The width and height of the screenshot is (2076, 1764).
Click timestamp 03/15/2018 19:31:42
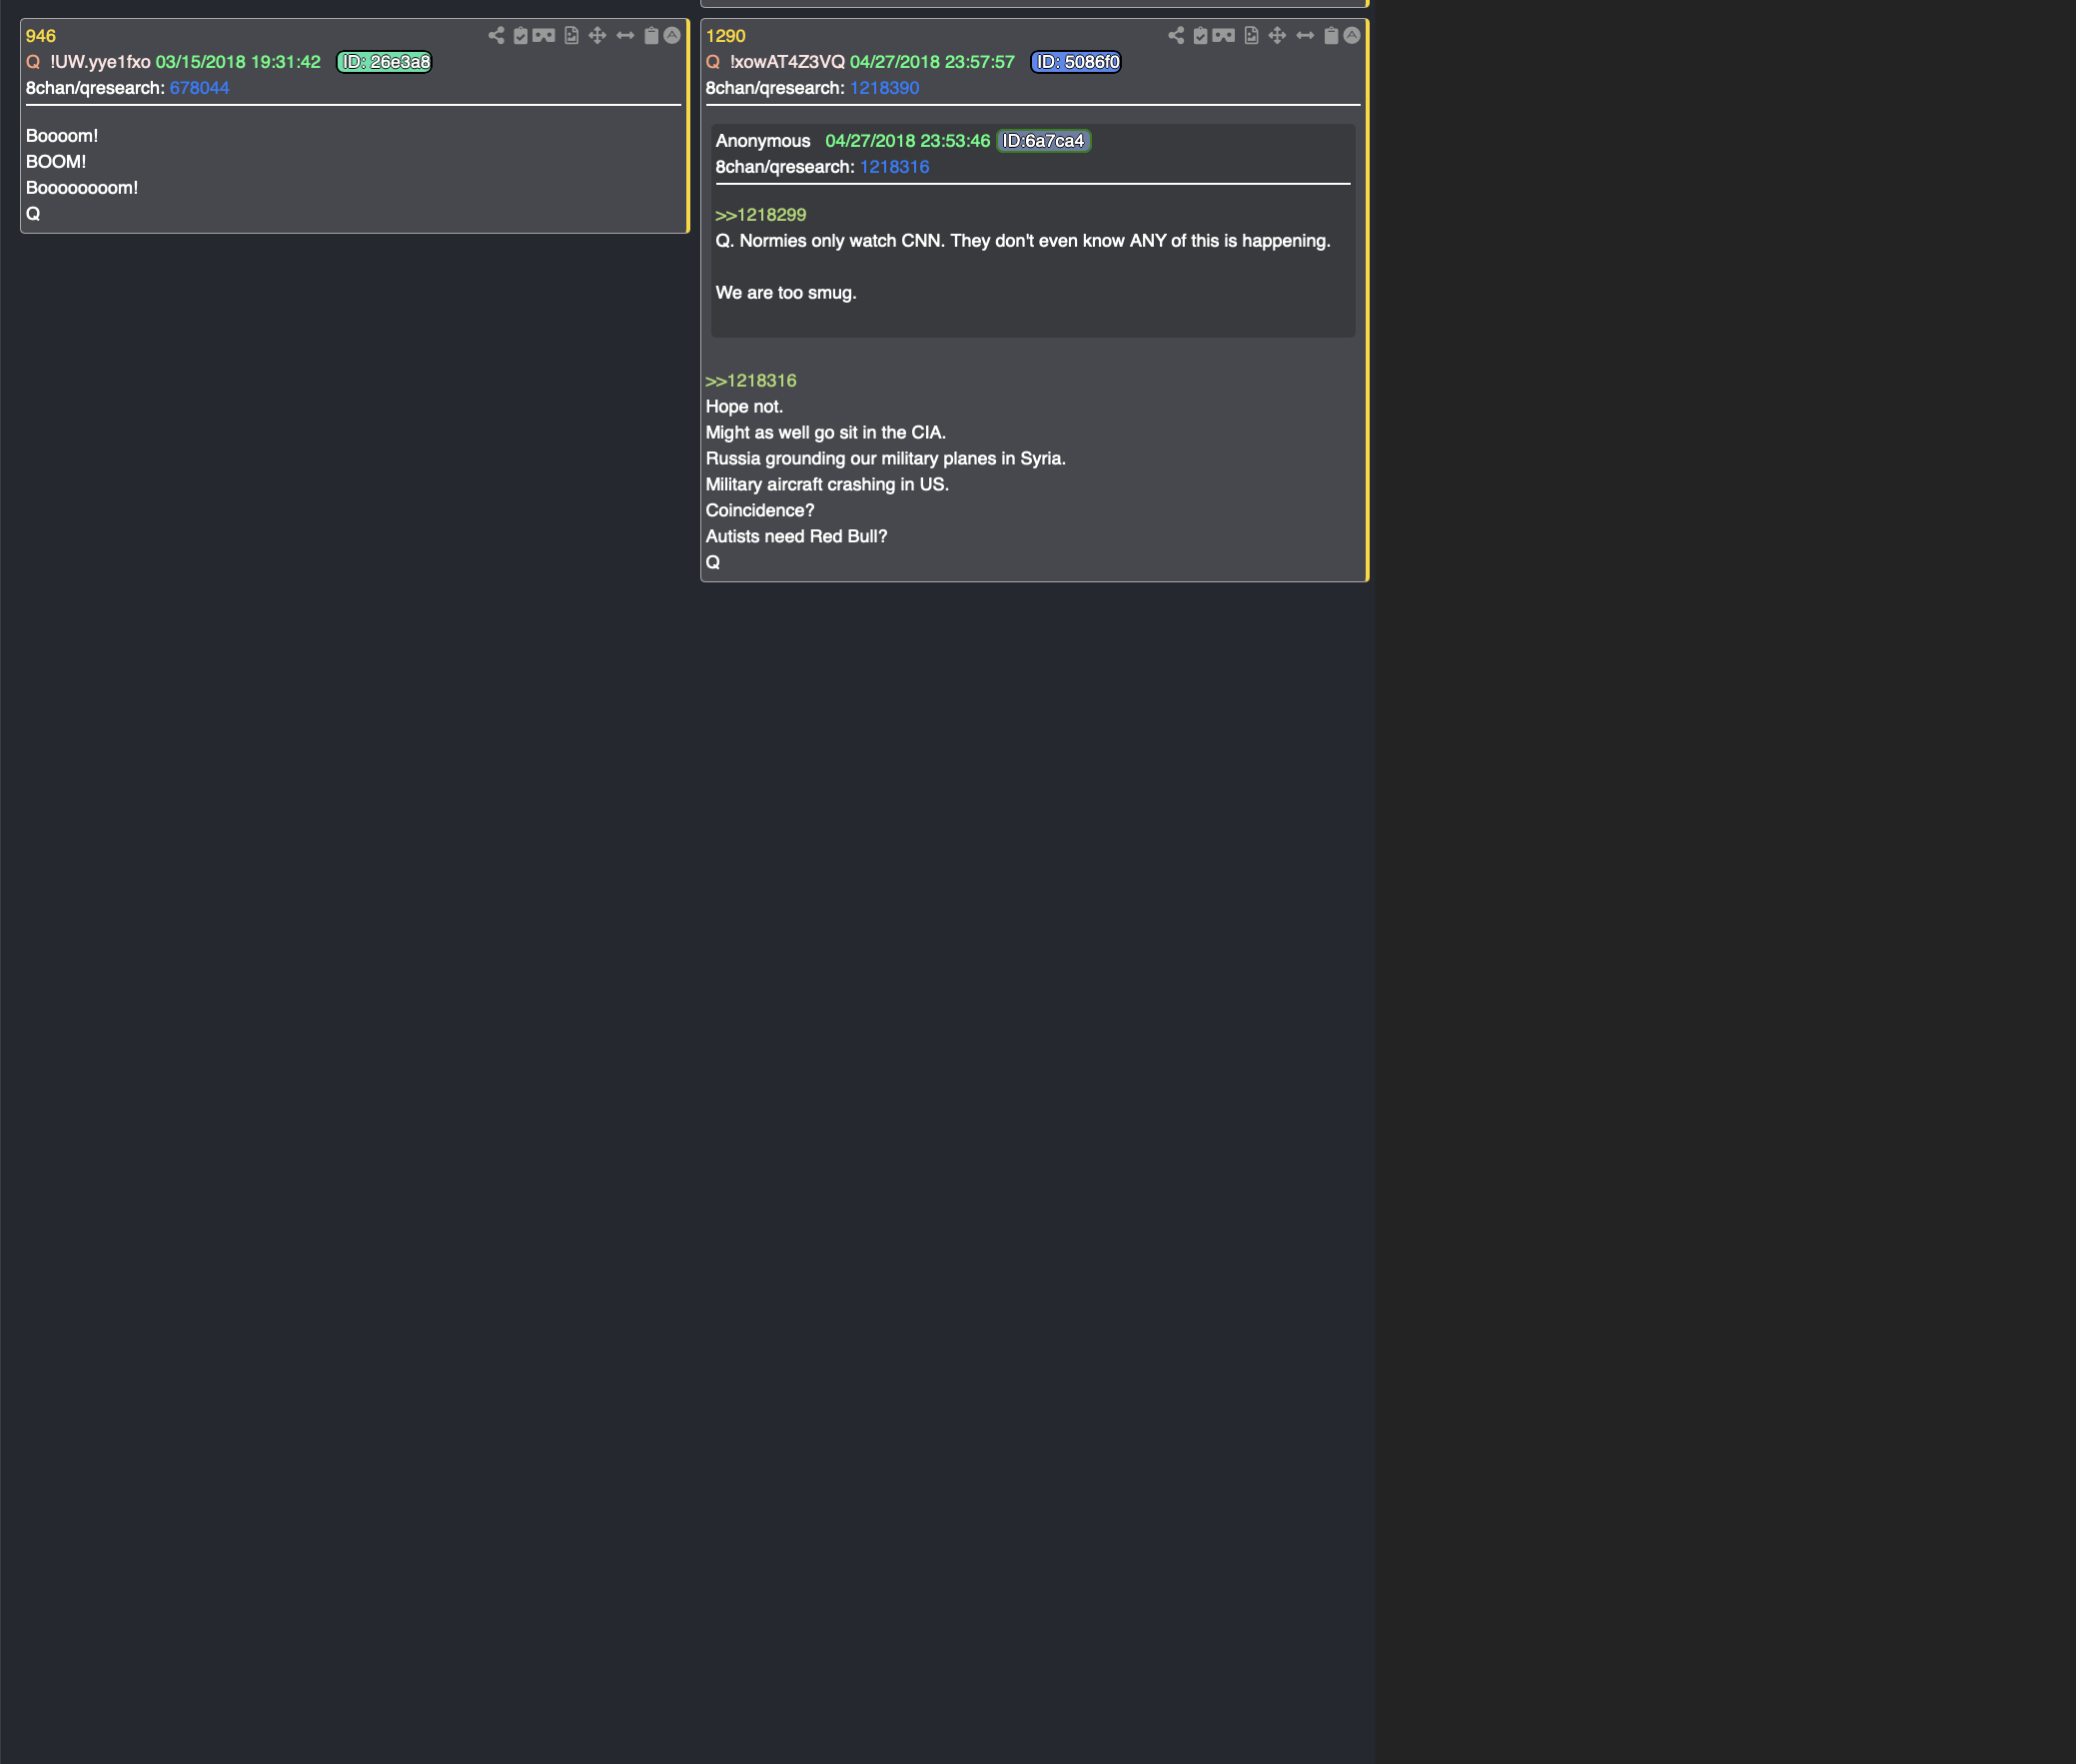(x=238, y=62)
